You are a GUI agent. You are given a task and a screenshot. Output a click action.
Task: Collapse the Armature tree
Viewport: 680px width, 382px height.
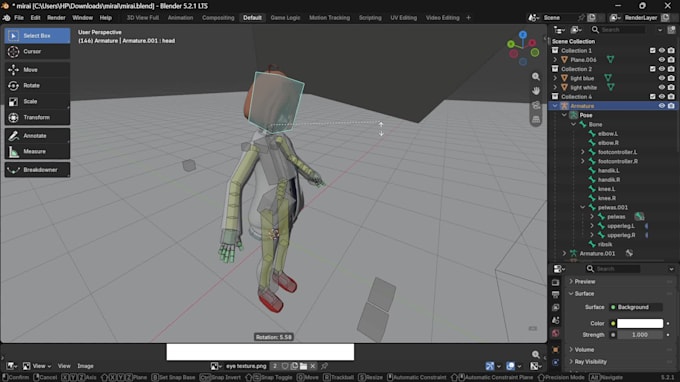click(555, 106)
